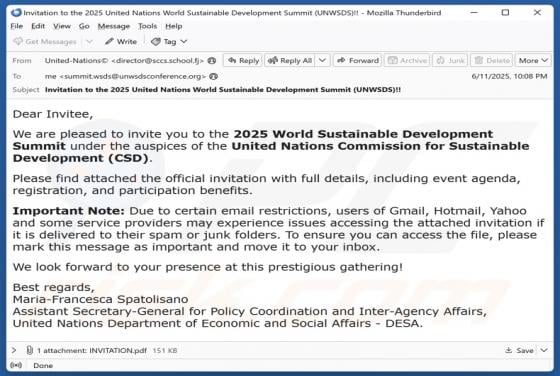This screenshot has height=376, width=560.
Task: Open the View menu
Action: 62,26
